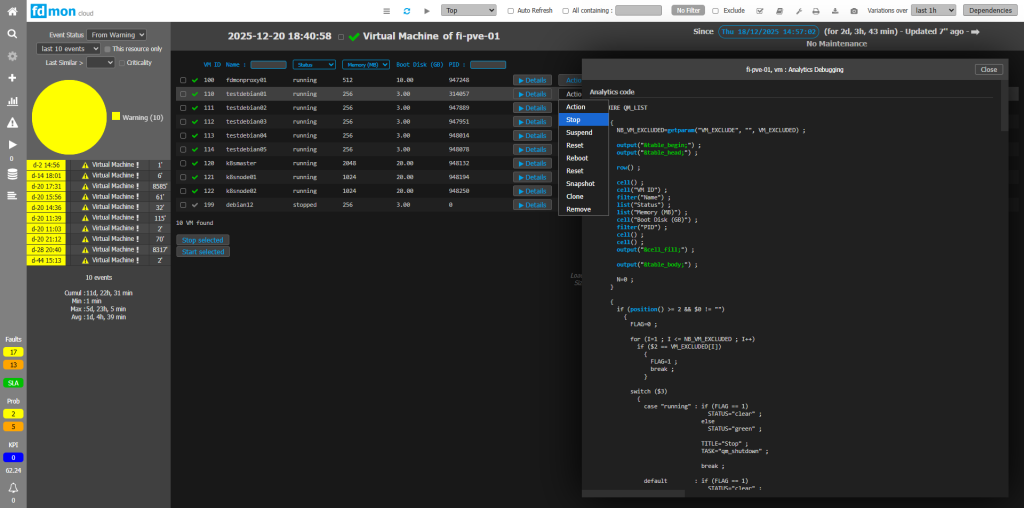
Task: Click the printer icon in top toolbar
Action: click(817, 10)
